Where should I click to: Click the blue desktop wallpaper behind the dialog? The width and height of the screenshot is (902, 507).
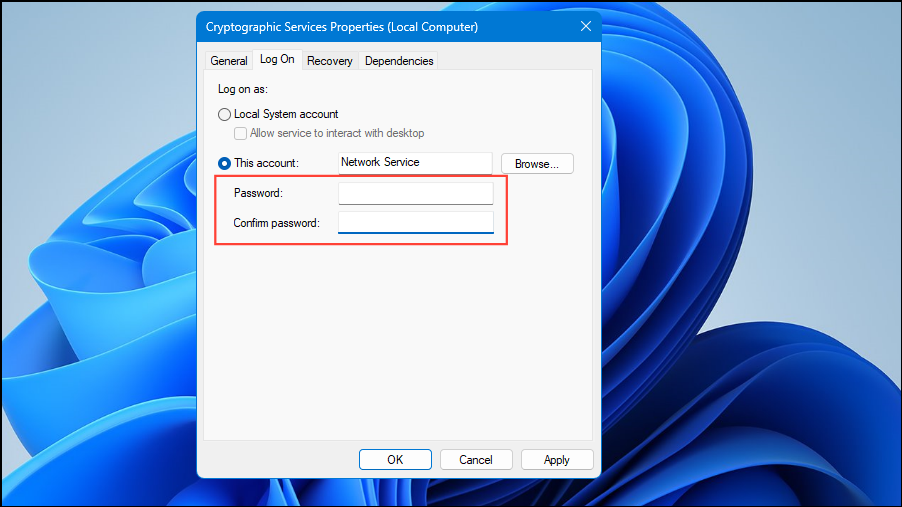pyautogui.click(x=748, y=259)
